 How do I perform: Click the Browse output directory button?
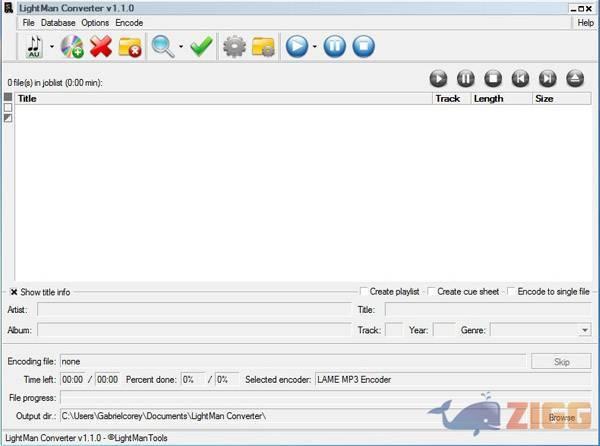[x=562, y=417]
